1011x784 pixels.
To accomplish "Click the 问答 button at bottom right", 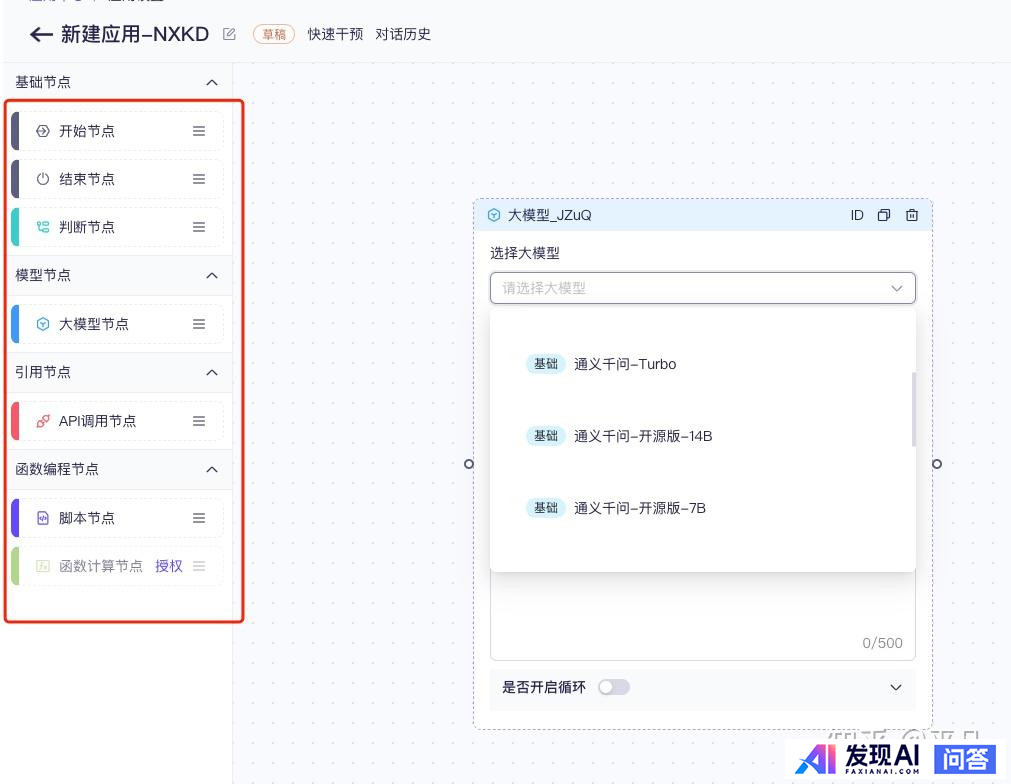I will pyautogui.click(x=965, y=759).
